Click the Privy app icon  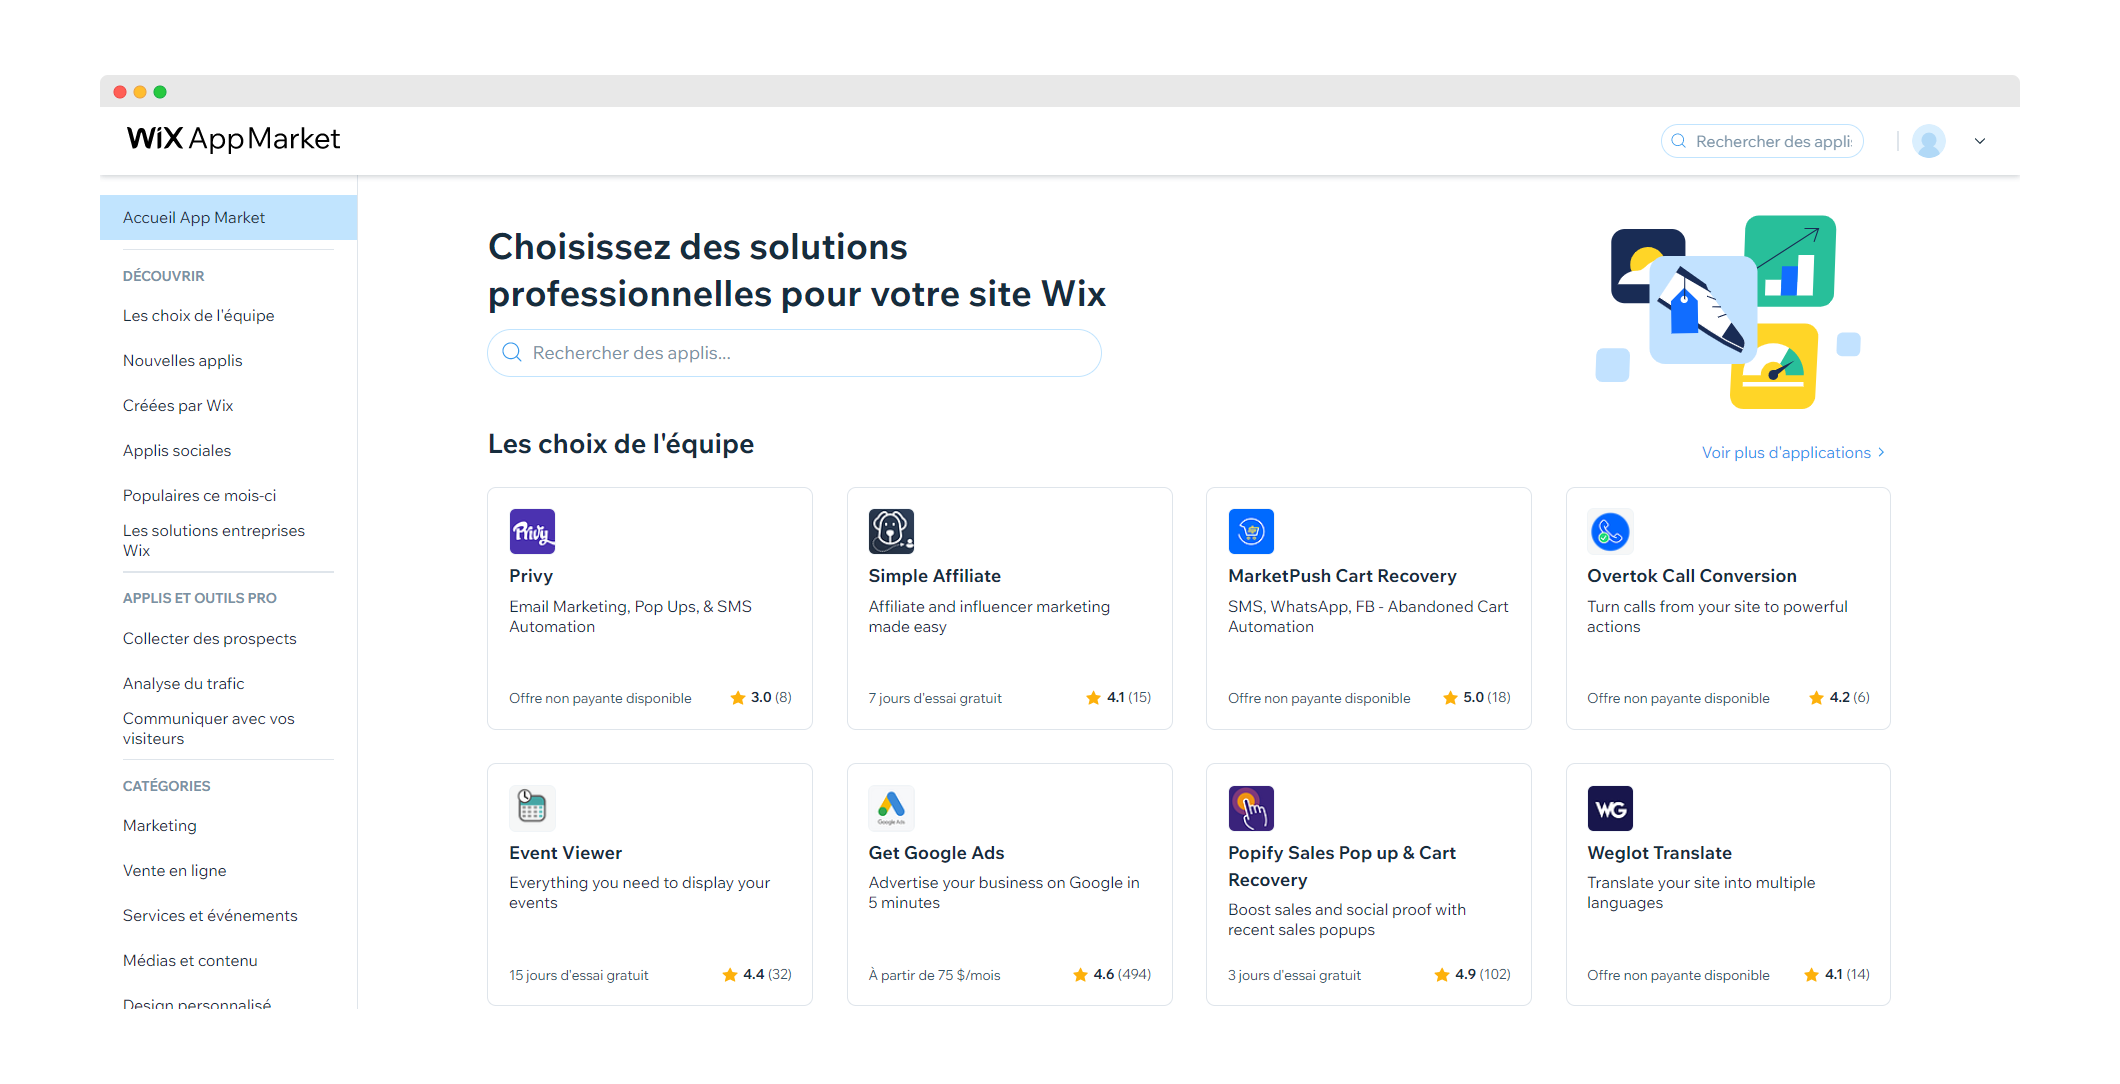[532, 532]
